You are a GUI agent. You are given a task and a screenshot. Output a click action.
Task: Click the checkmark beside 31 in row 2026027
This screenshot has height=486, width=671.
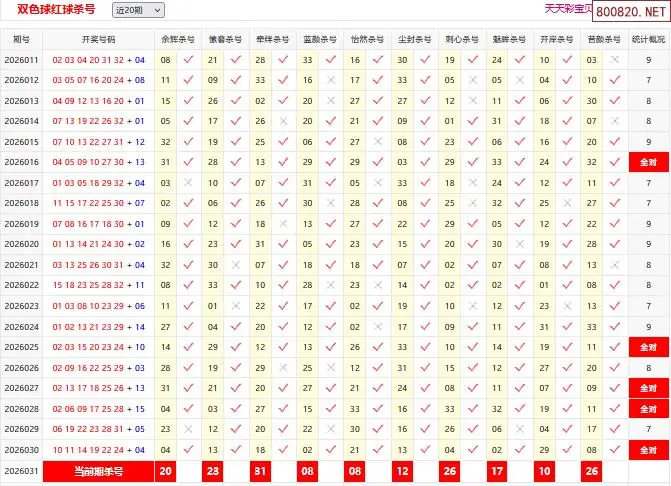[189, 388]
